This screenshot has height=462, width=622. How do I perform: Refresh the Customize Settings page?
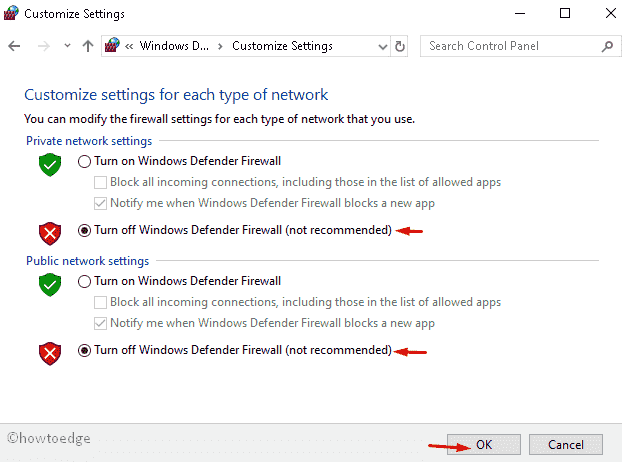point(400,46)
